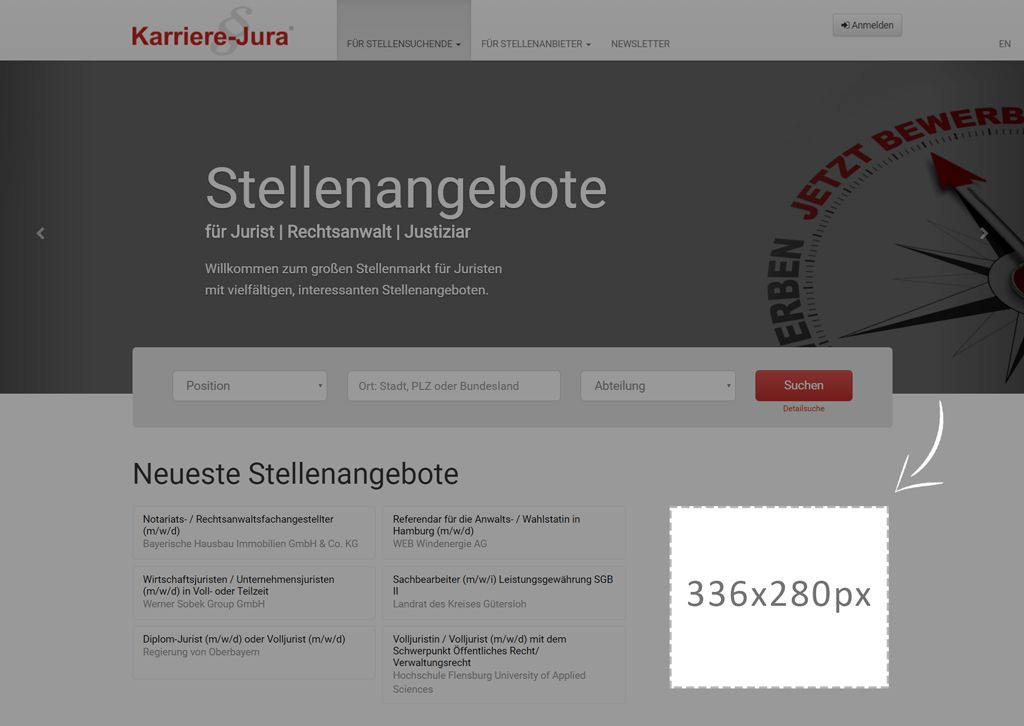
Task: Focus the Ort location input field
Action: 453,386
